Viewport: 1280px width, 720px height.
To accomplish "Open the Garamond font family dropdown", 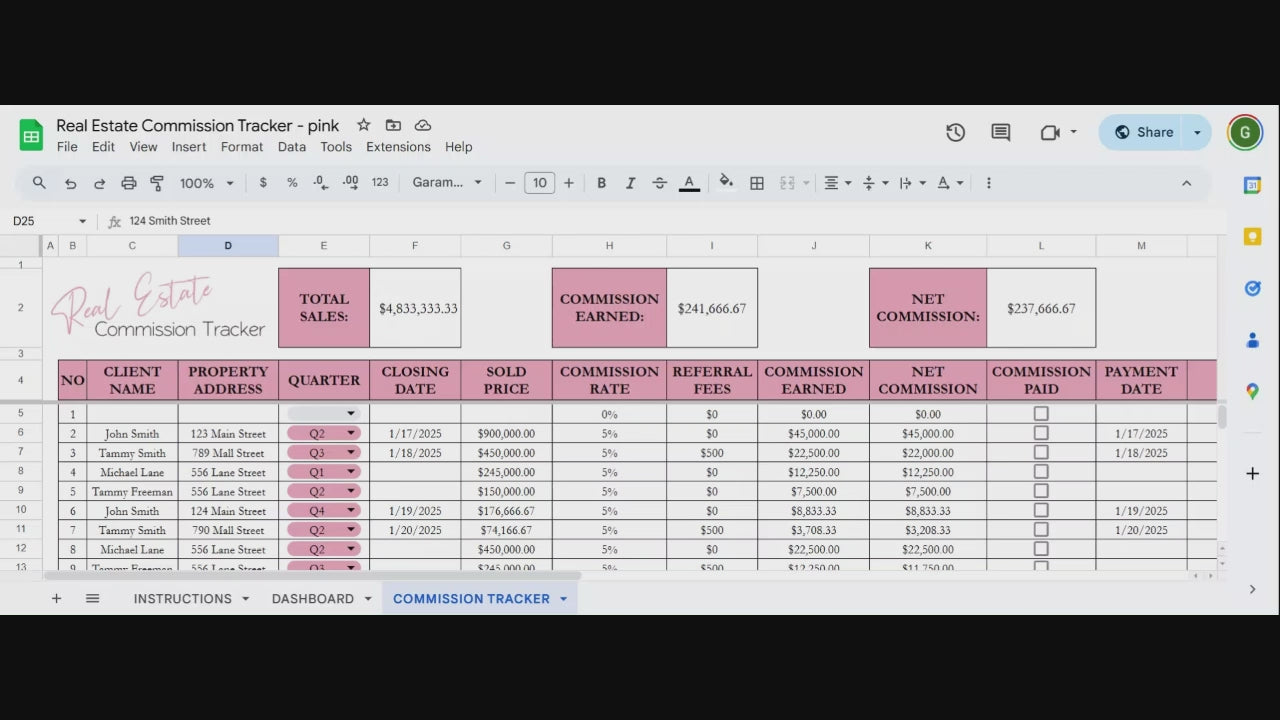I will (x=447, y=183).
